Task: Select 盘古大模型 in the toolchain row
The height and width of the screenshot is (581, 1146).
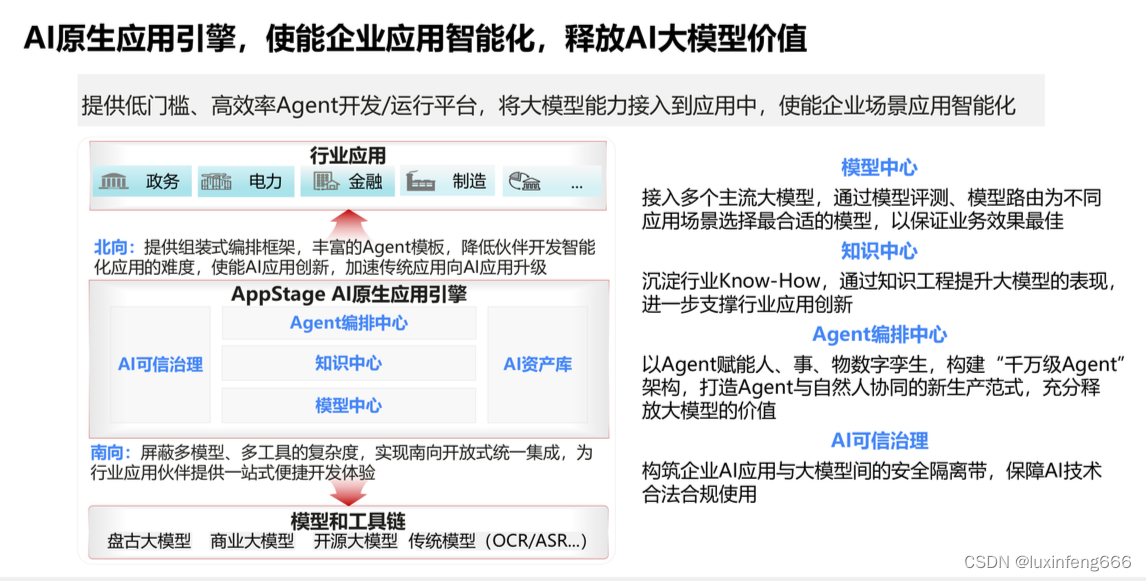Action: [x=149, y=541]
